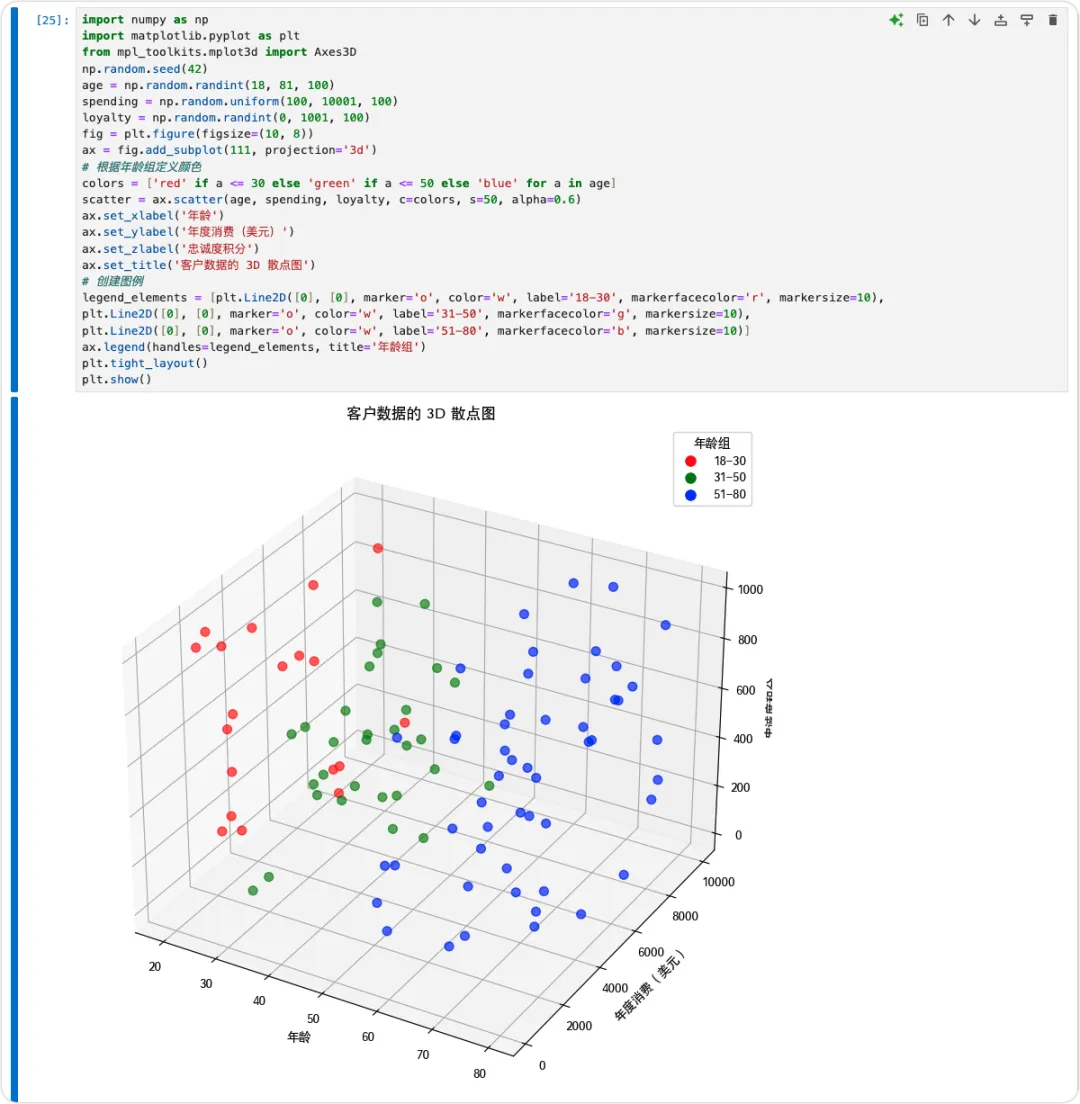This screenshot has width=1080, height=1104.
Task: Click the green '31–50' legend marker
Action: click(x=691, y=478)
